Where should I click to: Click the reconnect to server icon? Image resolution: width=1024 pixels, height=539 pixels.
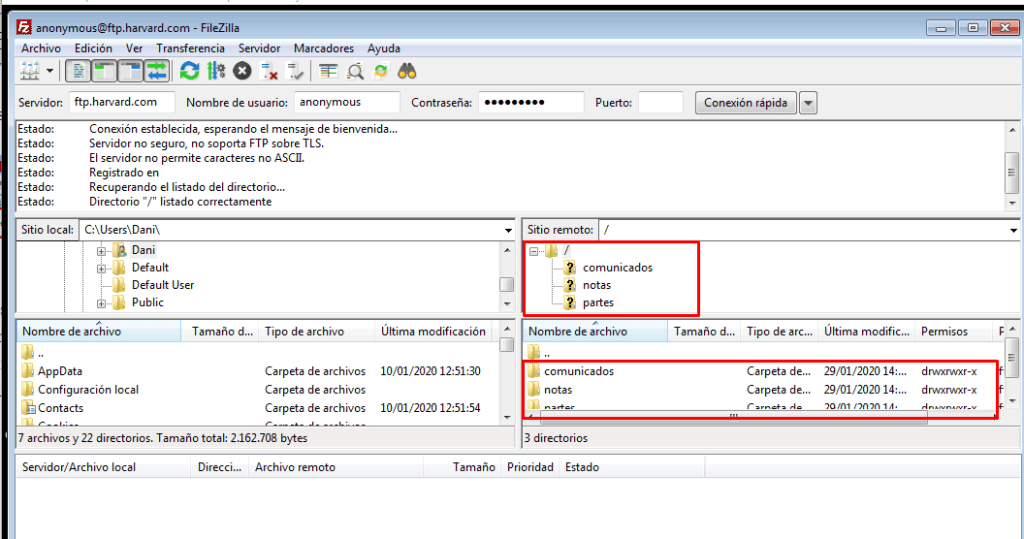coord(295,71)
